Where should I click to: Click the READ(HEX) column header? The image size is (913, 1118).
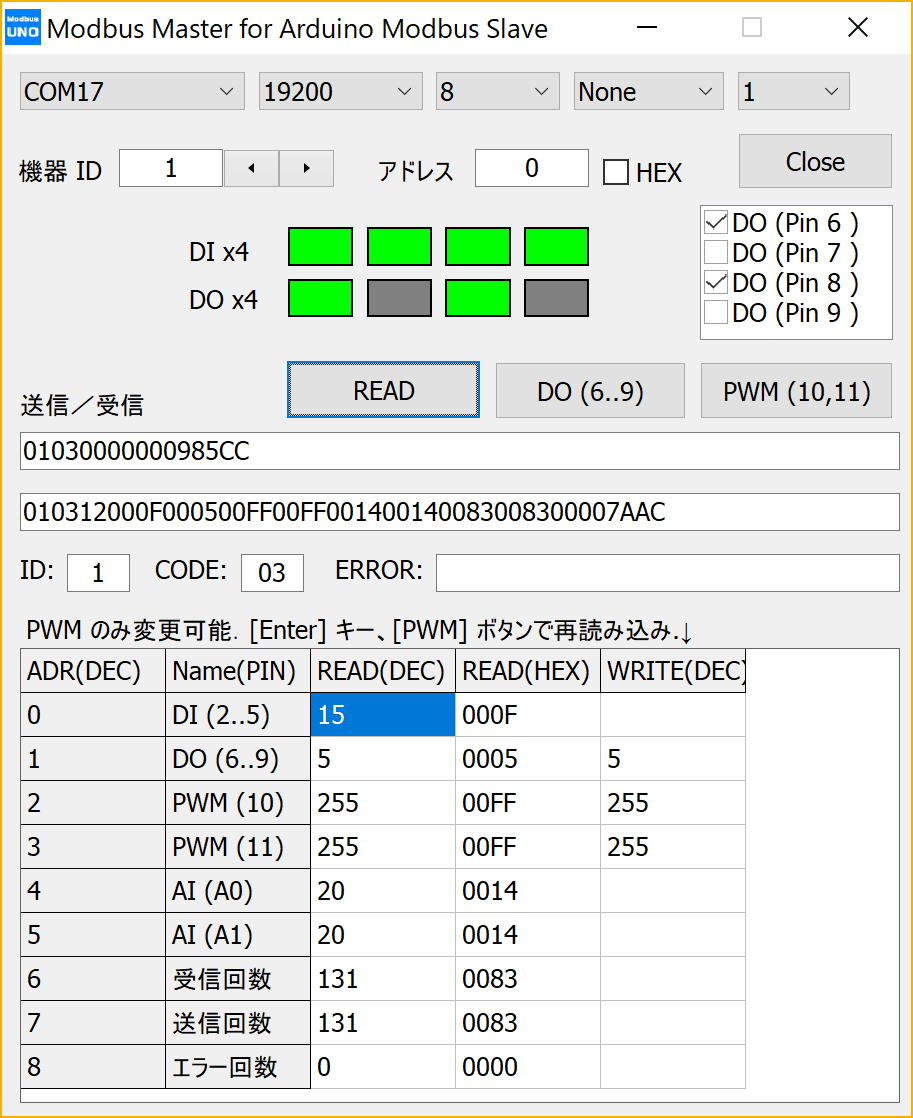(x=528, y=671)
